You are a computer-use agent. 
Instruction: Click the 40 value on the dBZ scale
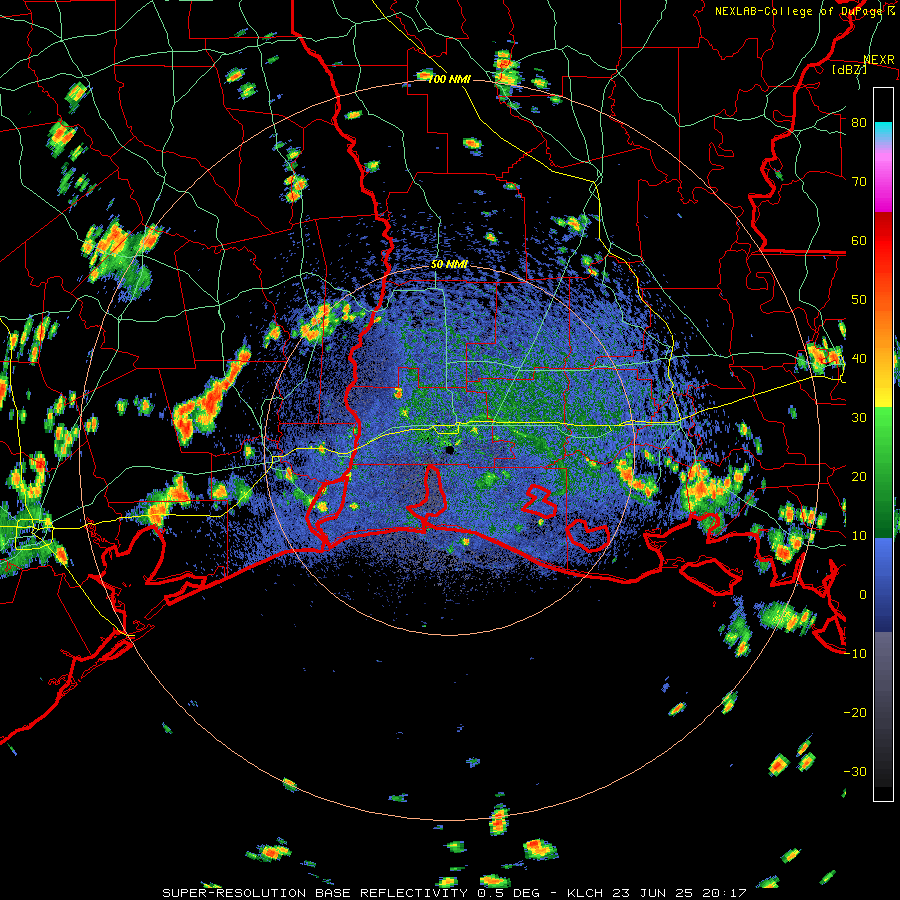tap(859, 359)
